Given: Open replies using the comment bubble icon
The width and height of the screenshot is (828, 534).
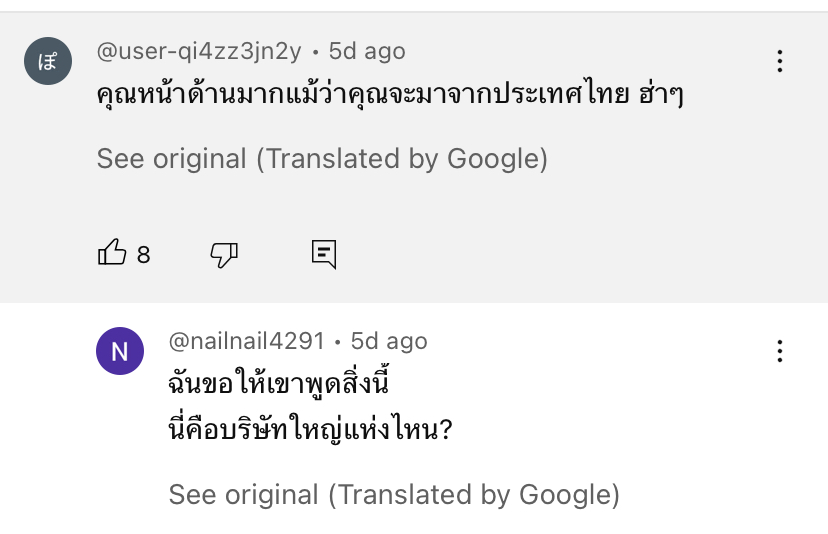Looking at the screenshot, I should 324,254.
